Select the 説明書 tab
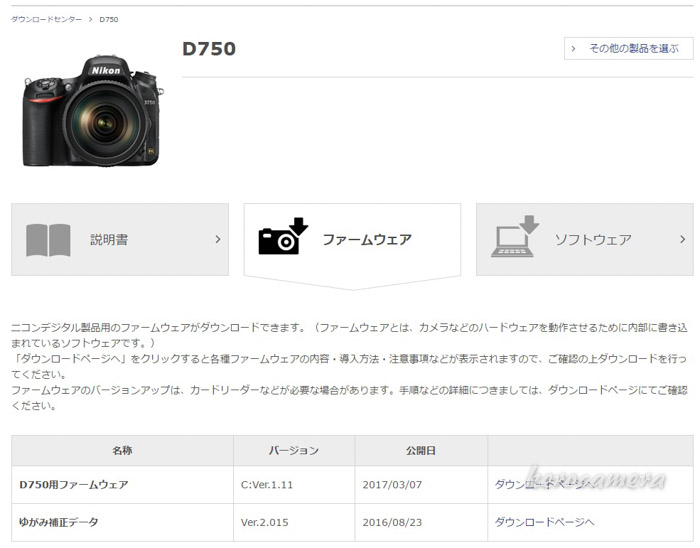The image size is (700, 548). [120, 240]
